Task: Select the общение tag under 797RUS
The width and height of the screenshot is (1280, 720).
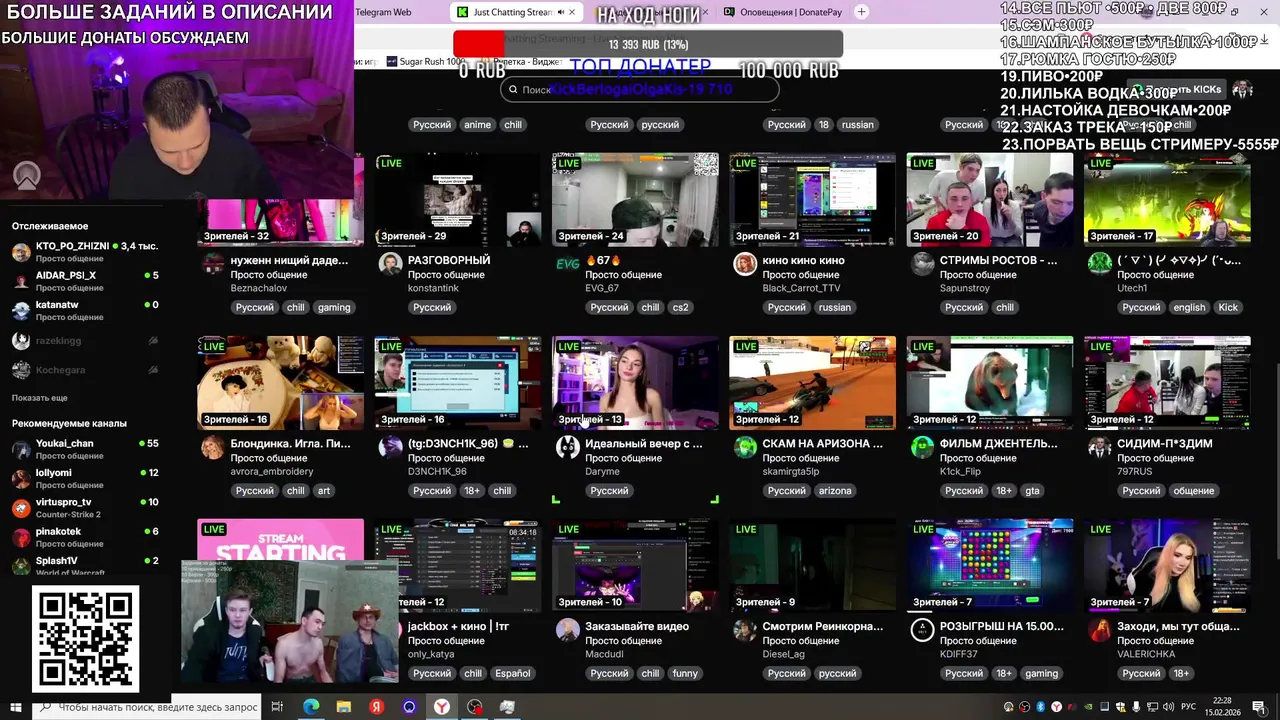Action: point(1194,491)
